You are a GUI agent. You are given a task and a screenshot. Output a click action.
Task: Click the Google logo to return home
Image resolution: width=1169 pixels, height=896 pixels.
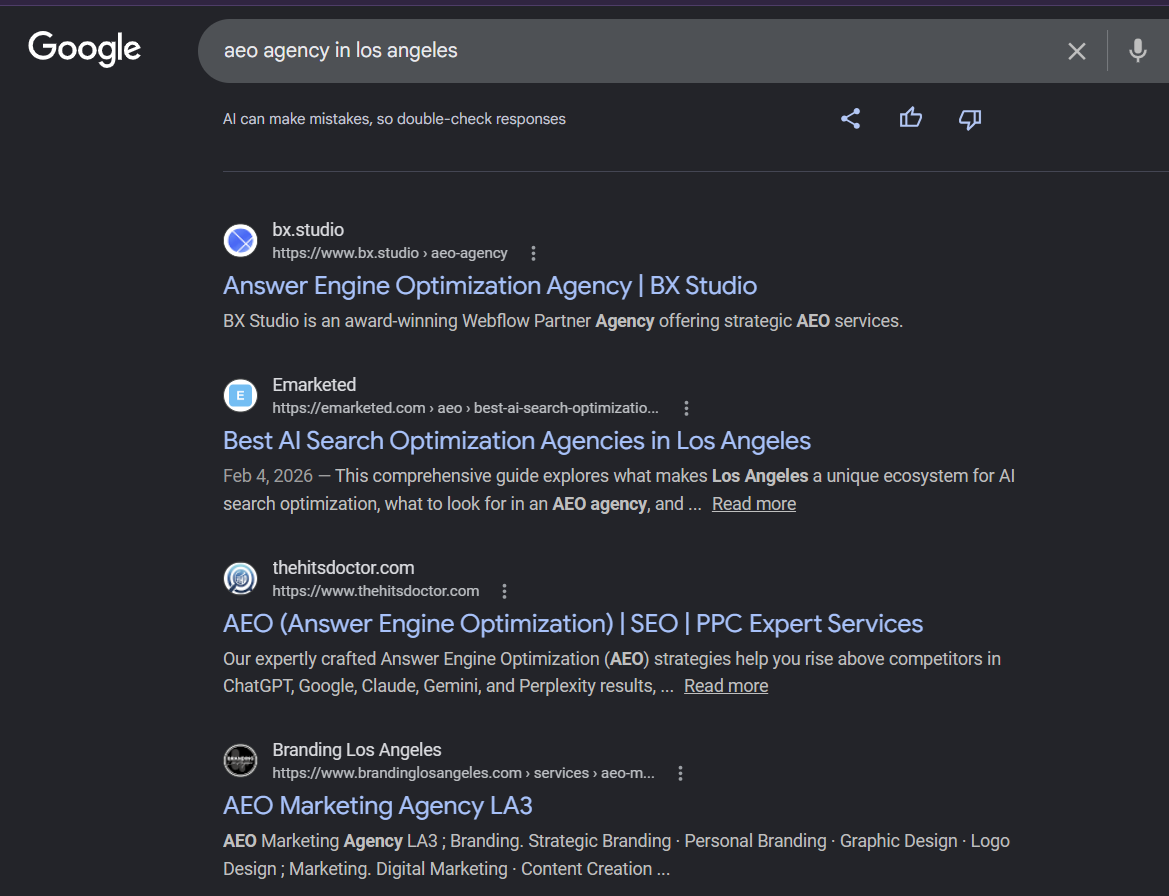84,49
